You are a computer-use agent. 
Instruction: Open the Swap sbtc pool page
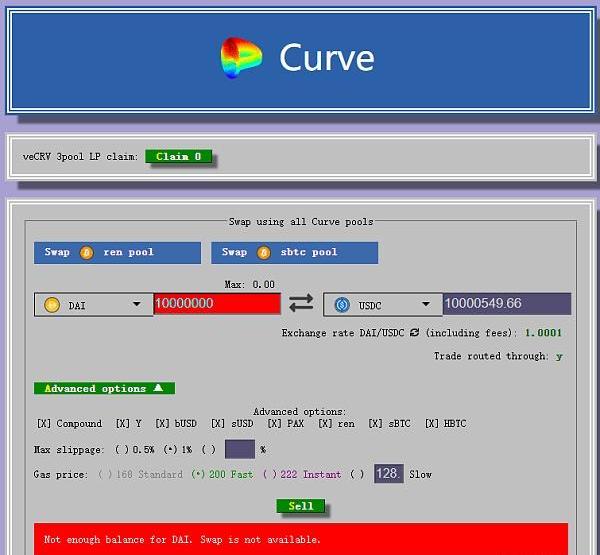click(x=294, y=252)
